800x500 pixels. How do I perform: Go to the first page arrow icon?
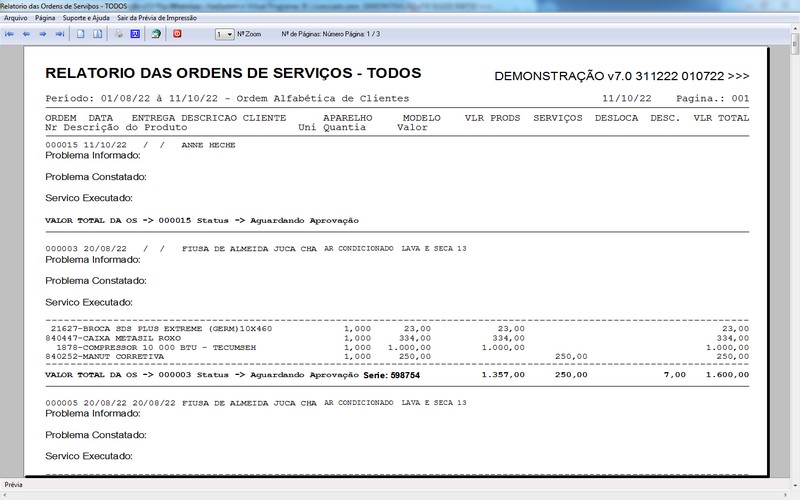point(9,34)
